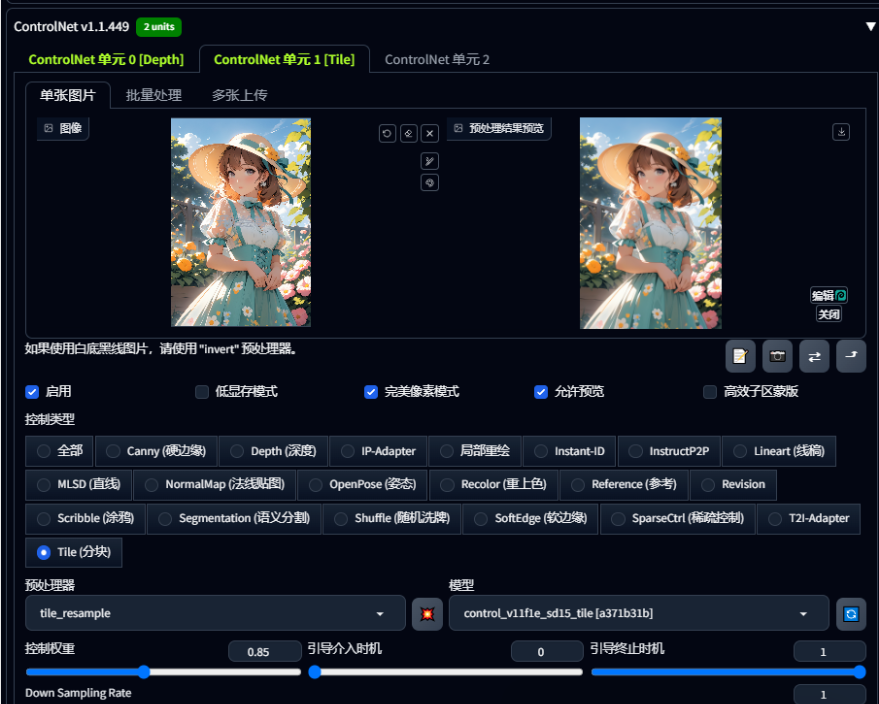Select MLSD (直线) control type
This screenshot has height=704, width=879.
78,485
